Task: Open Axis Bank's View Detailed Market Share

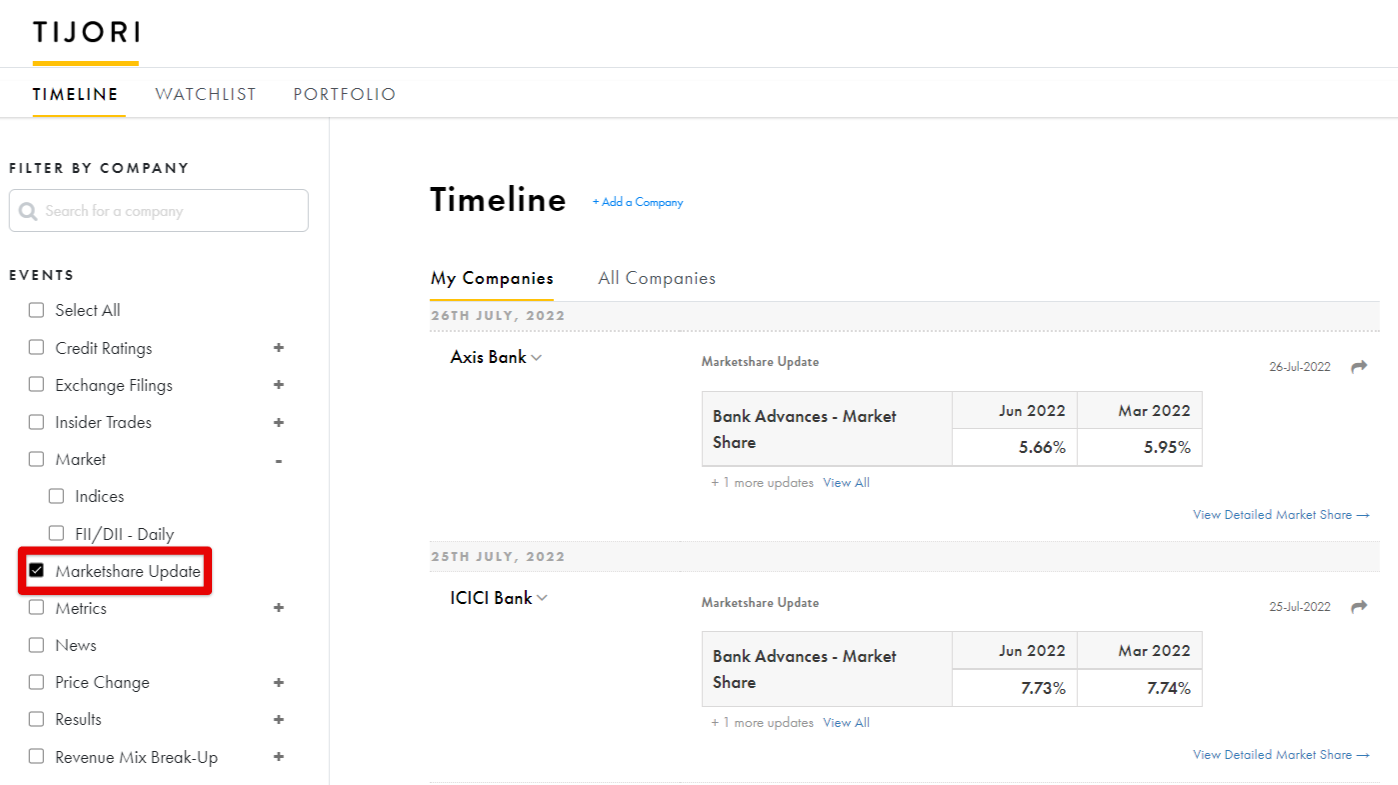Action: 1281,514
